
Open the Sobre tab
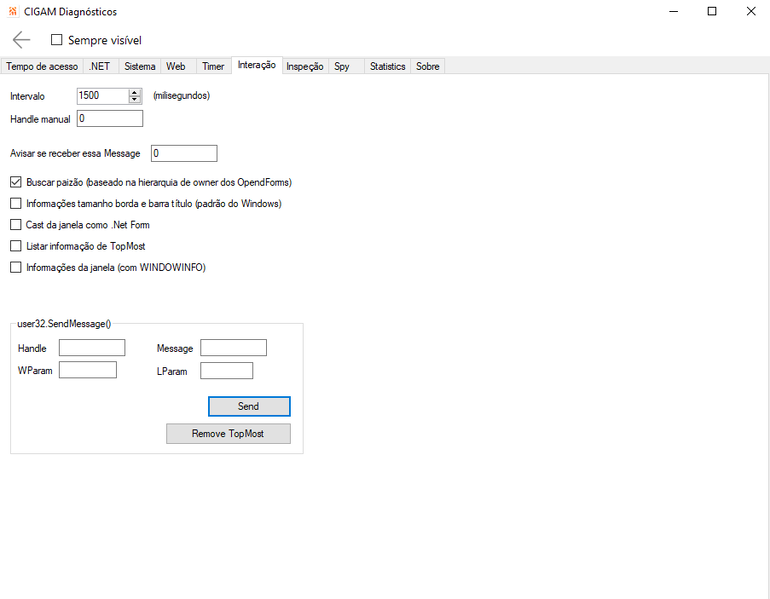pos(428,66)
